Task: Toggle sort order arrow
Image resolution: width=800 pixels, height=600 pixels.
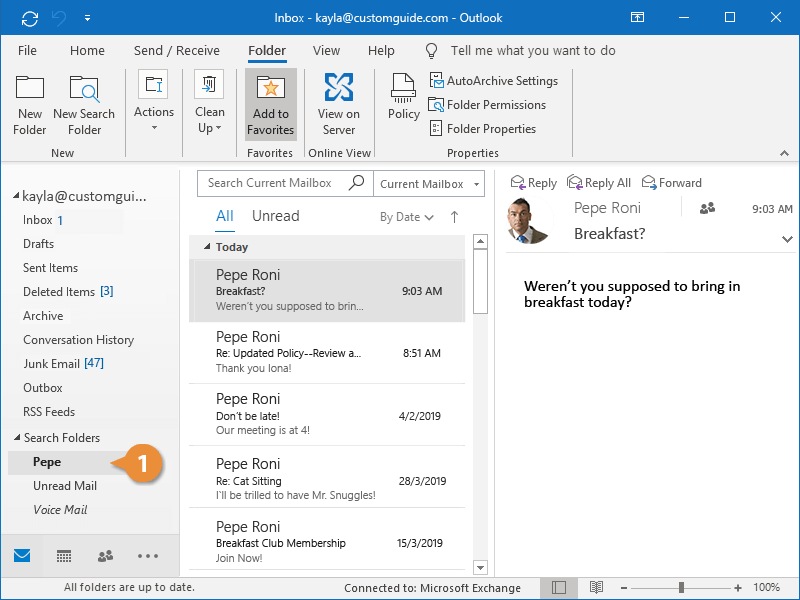Action: 454,217
